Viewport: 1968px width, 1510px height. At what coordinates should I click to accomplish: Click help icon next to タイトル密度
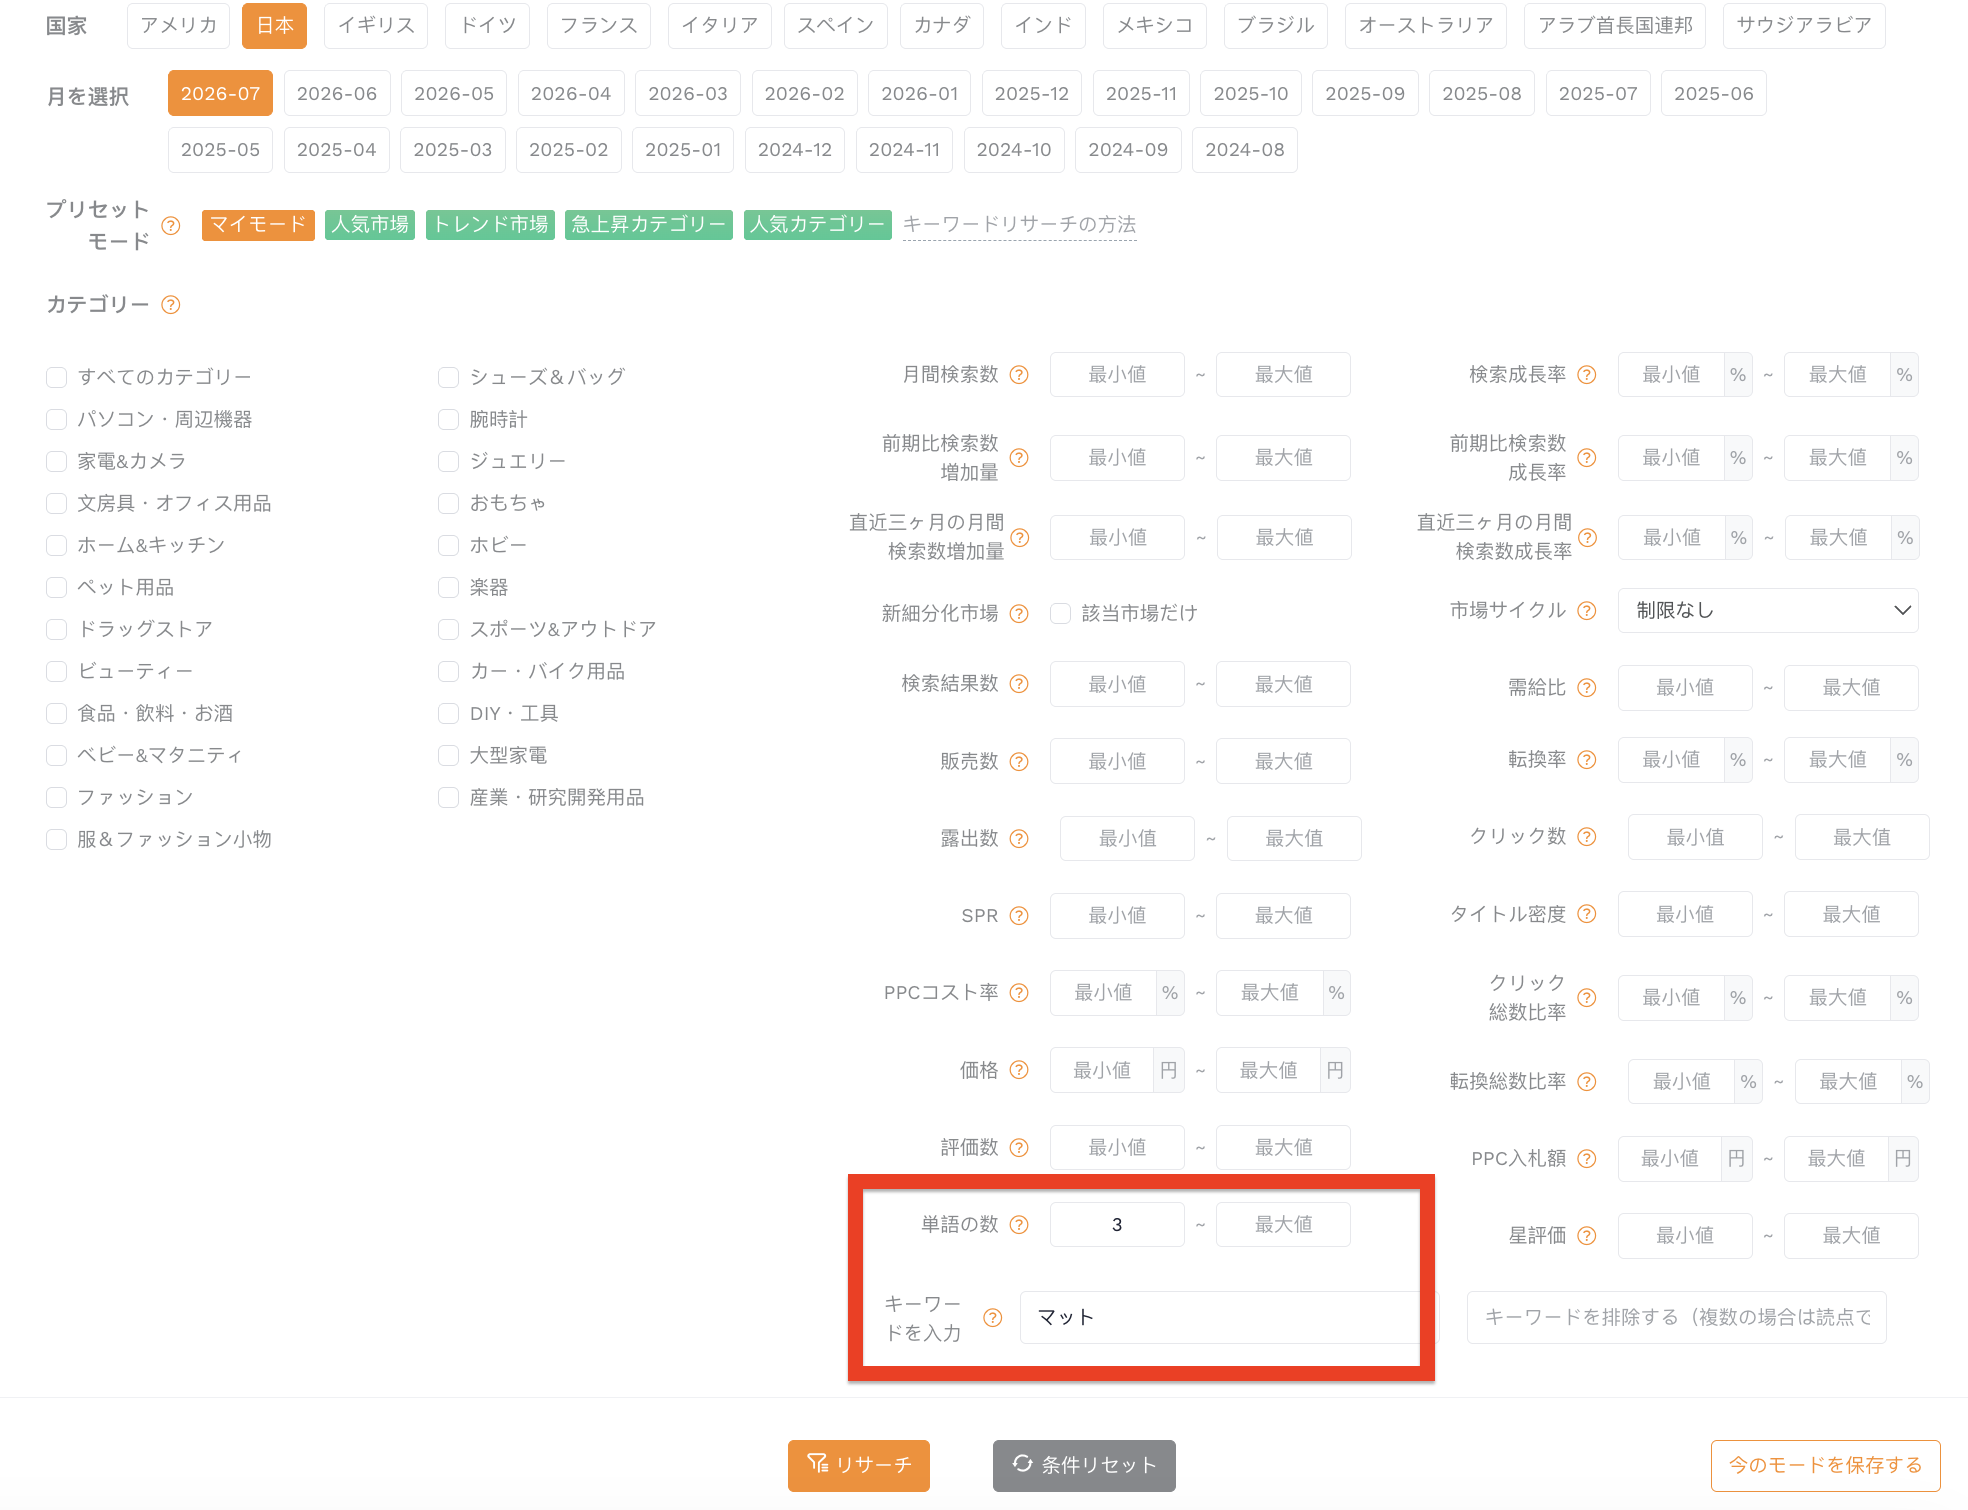click(1587, 914)
